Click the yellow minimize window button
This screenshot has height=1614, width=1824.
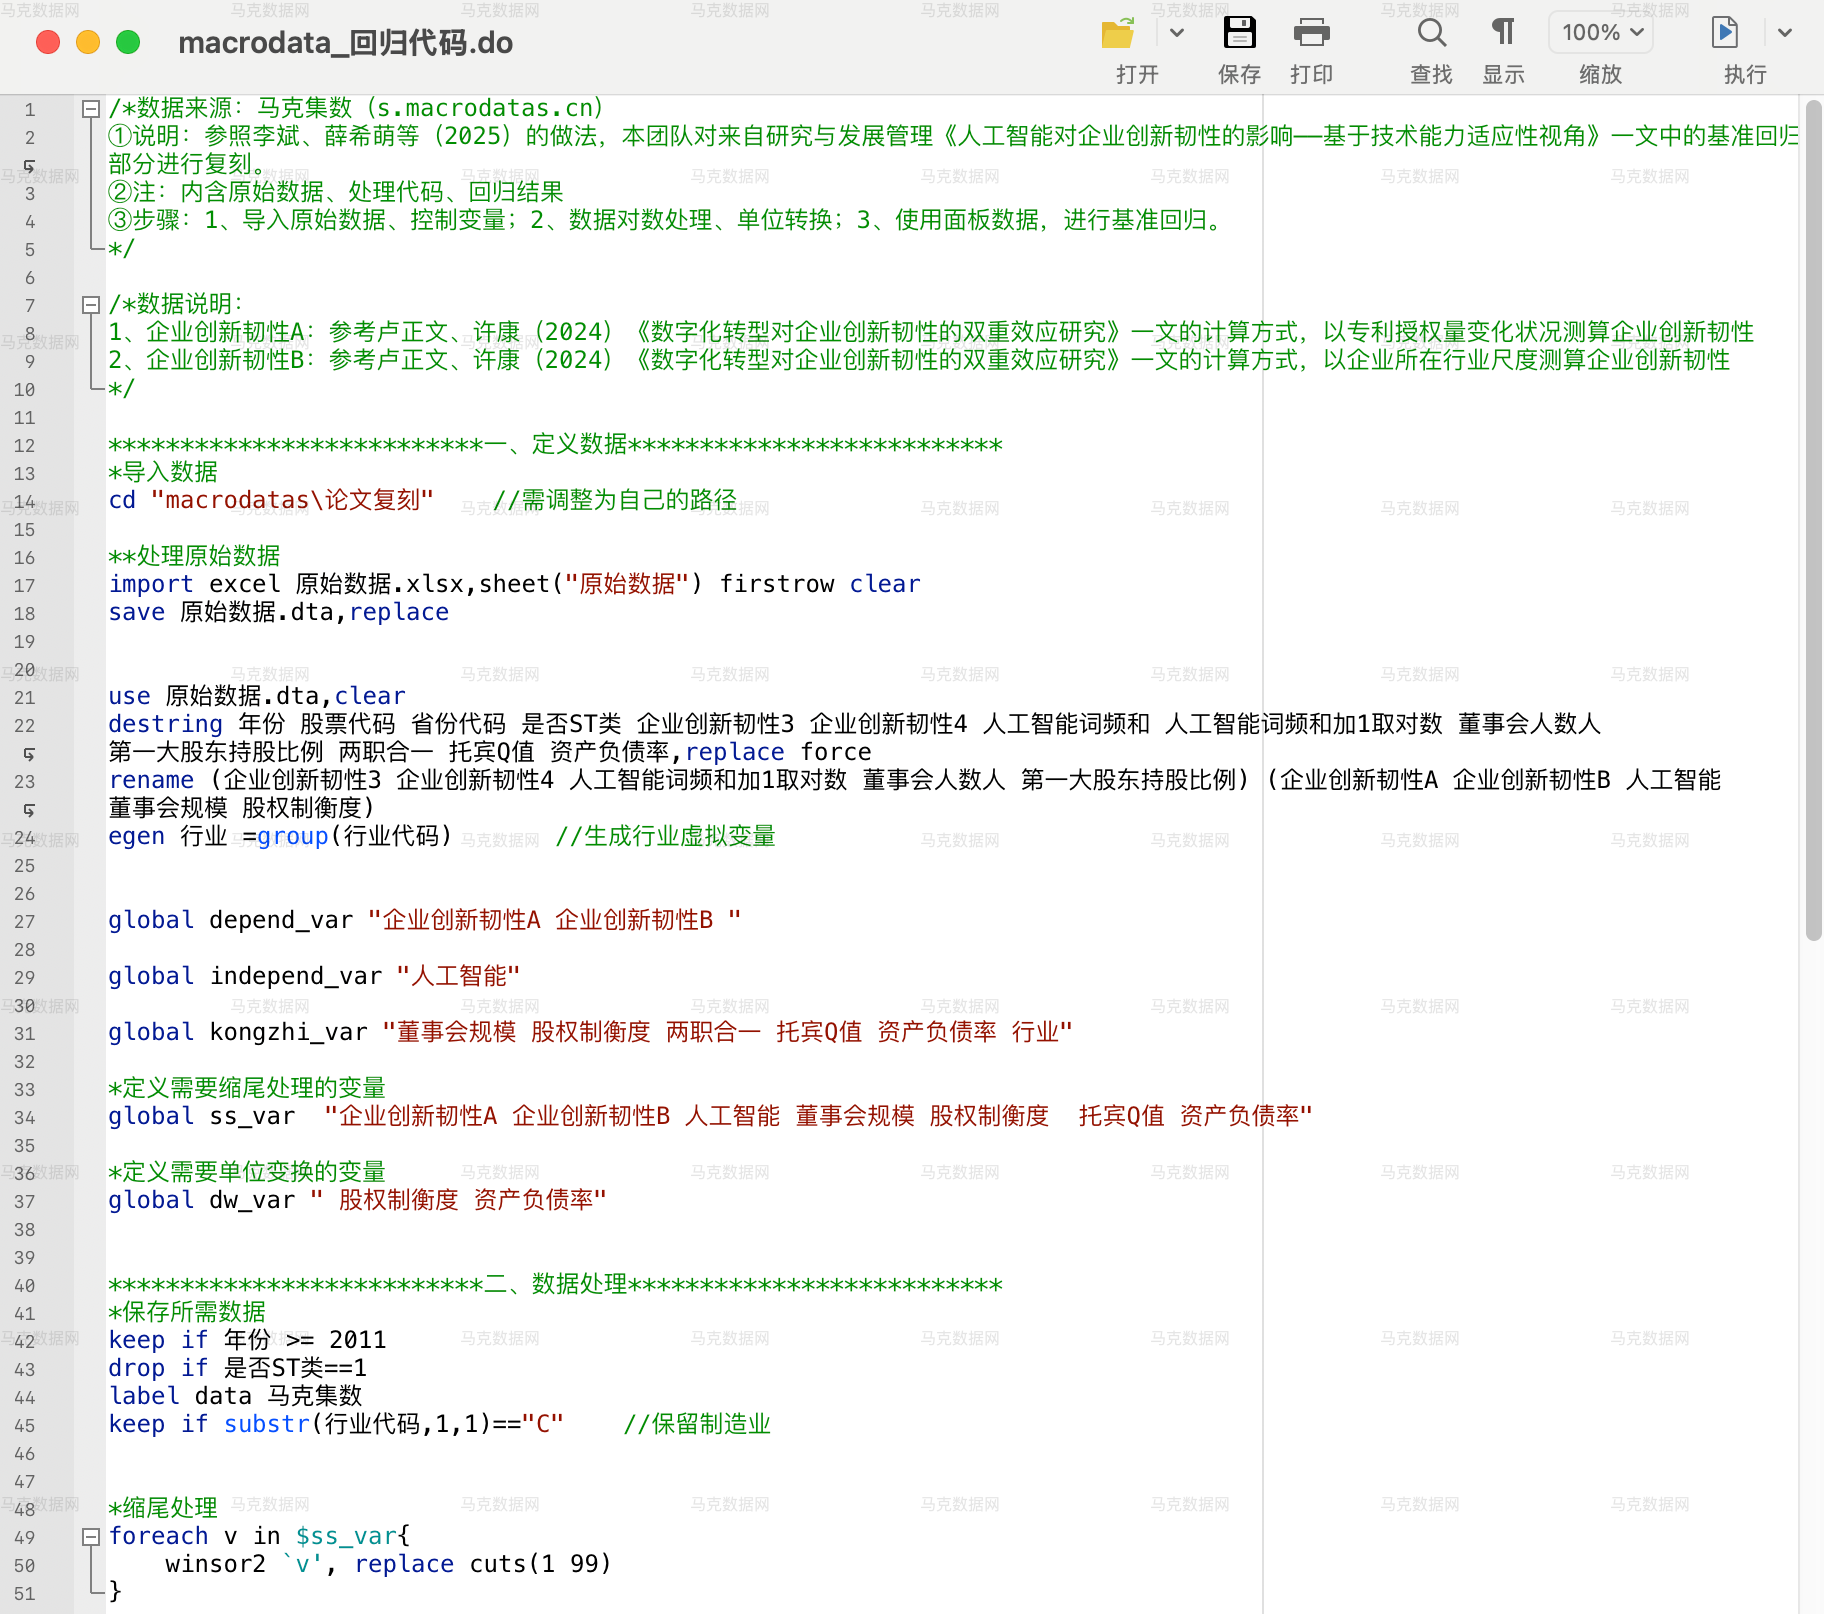click(88, 42)
